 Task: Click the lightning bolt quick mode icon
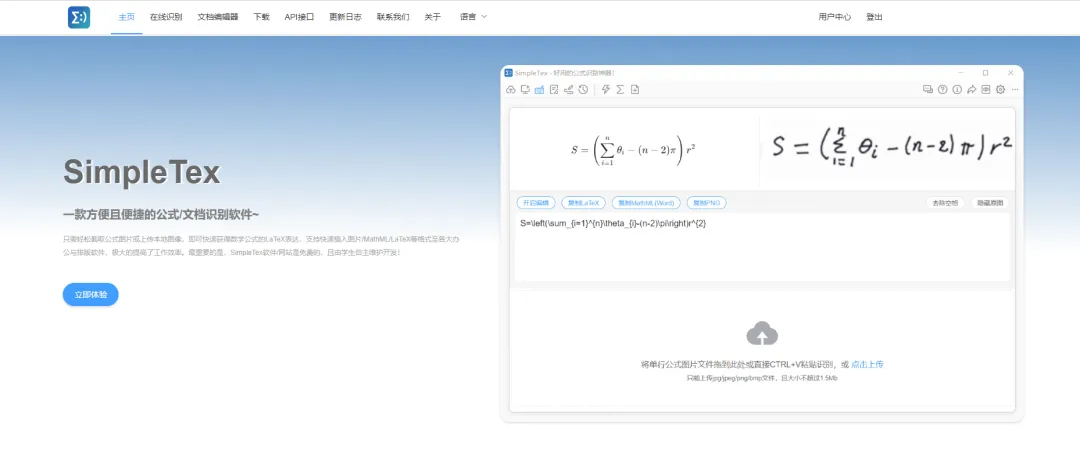pyautogui.click(x=605, y=90)
